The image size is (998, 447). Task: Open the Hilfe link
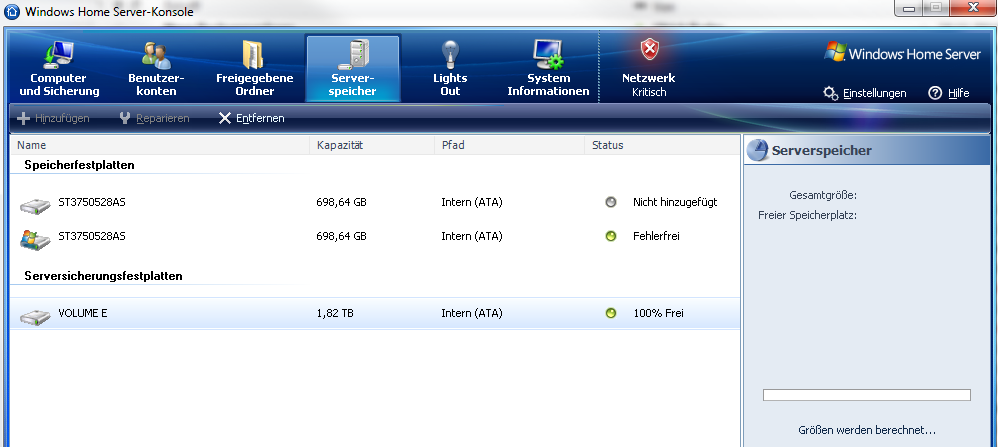pyautogui.click(x=949, y=93)
